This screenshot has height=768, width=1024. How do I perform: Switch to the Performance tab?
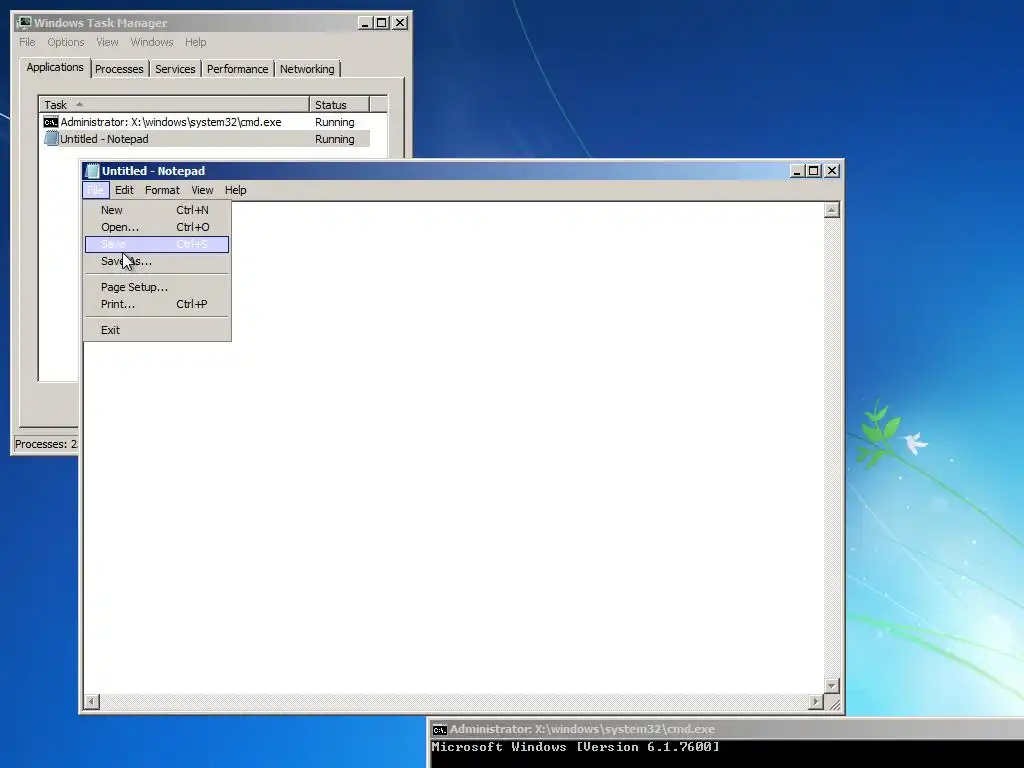[237, 69]
